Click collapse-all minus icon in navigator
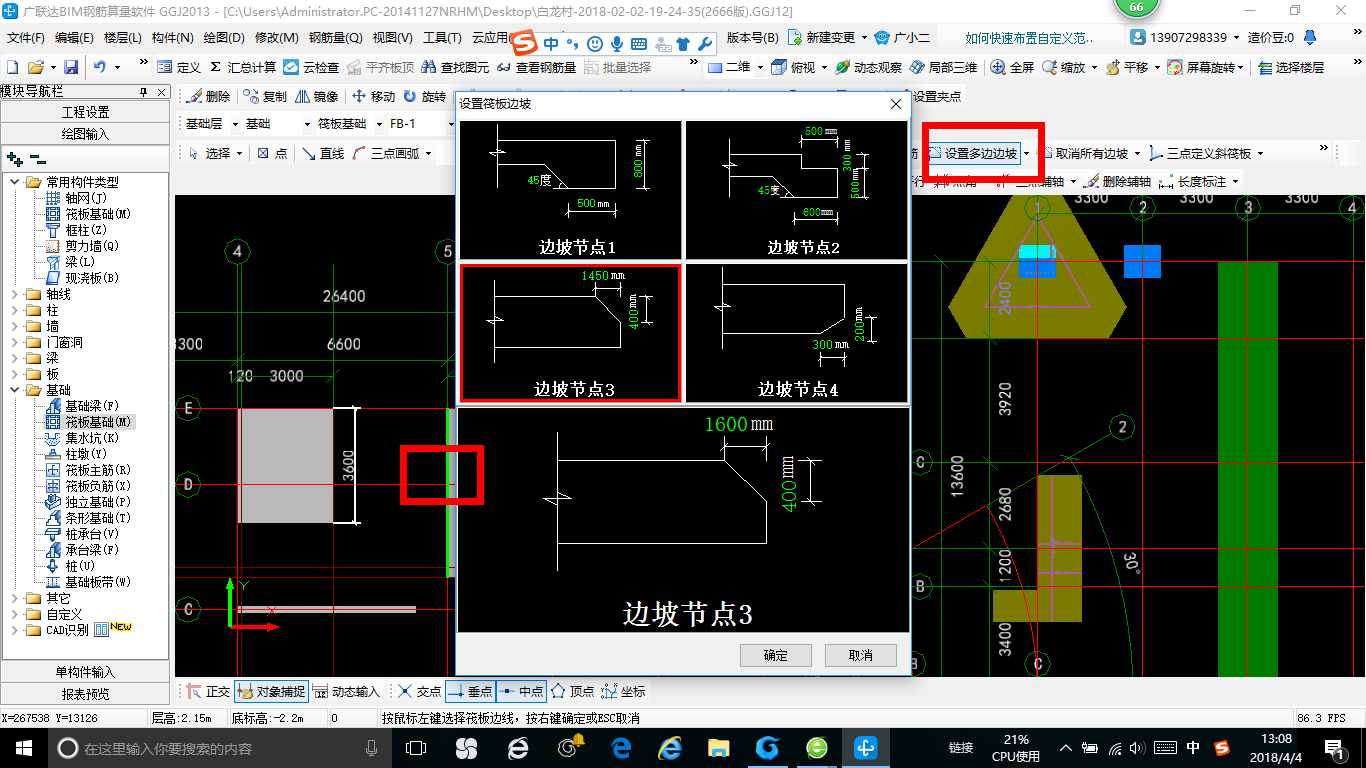1366x768 pixels. (37, 159)
